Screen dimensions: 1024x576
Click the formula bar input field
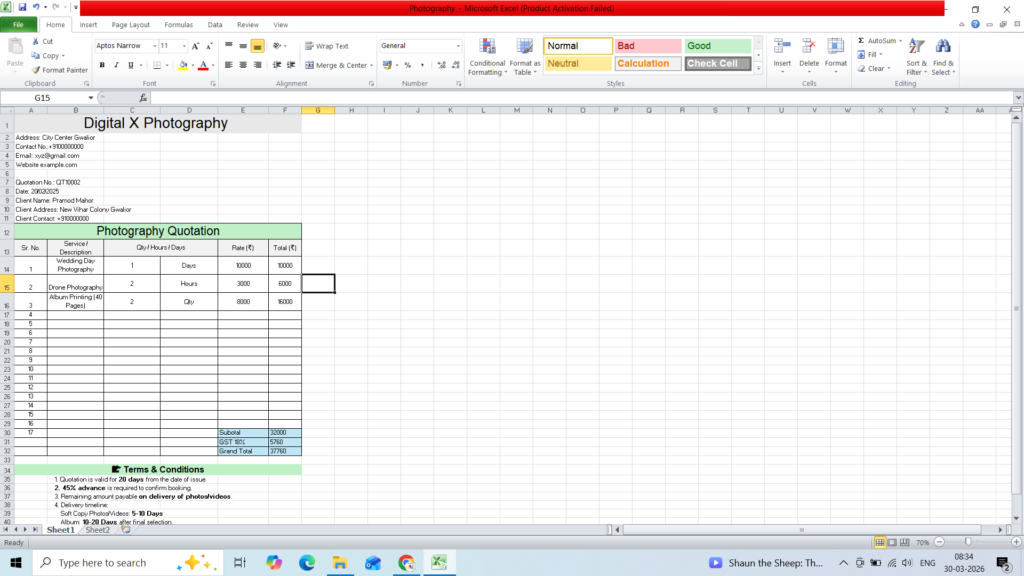(581, 98)
